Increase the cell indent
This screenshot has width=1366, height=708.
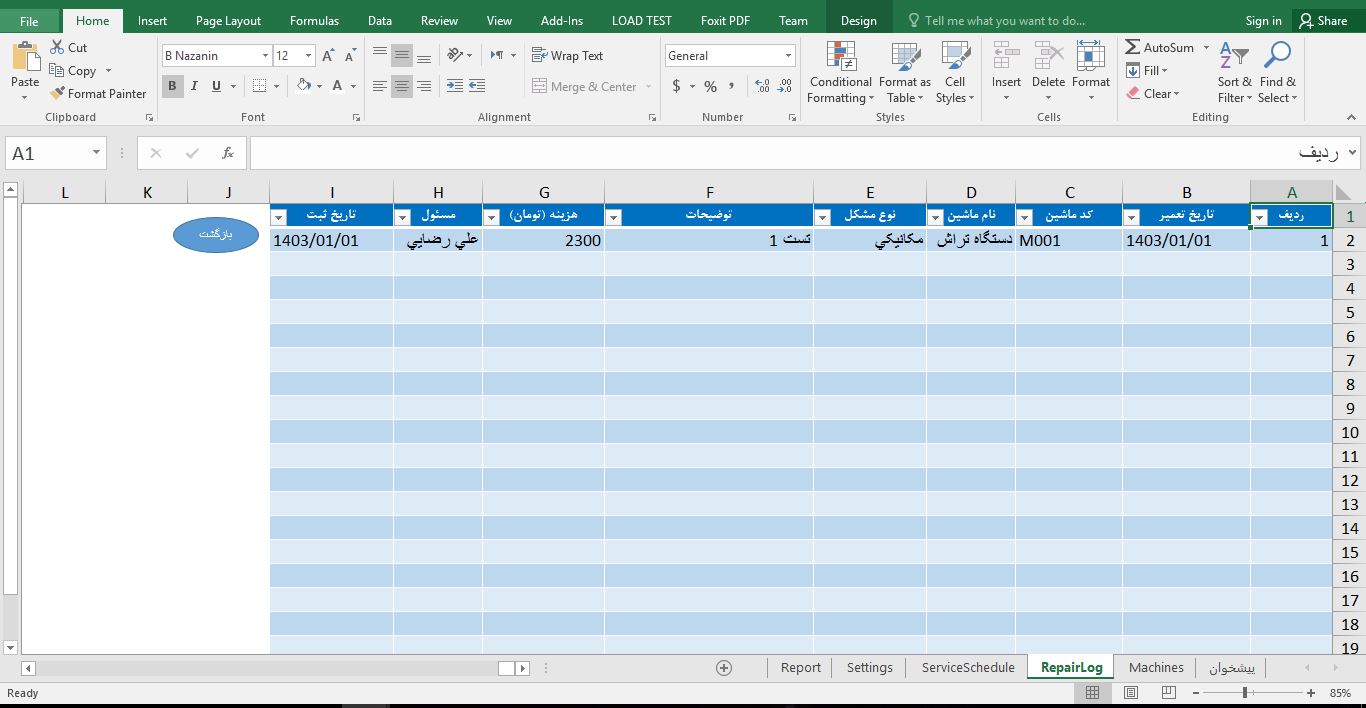click(477, 87)
